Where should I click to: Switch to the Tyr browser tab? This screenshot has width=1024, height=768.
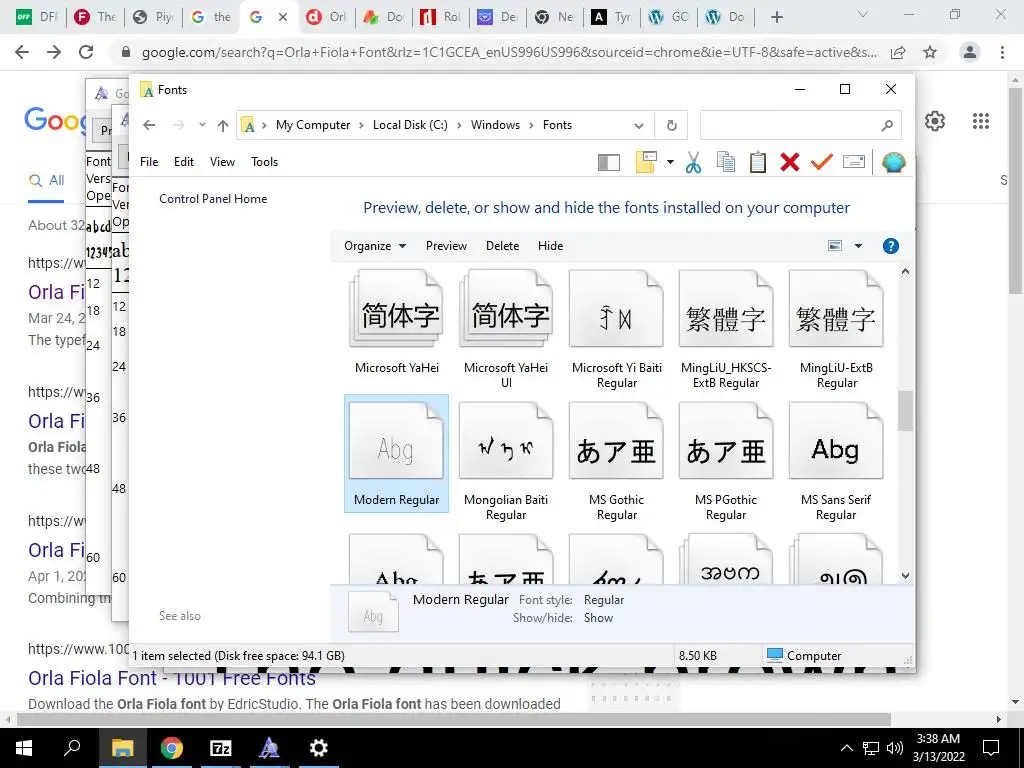point(611,17)
